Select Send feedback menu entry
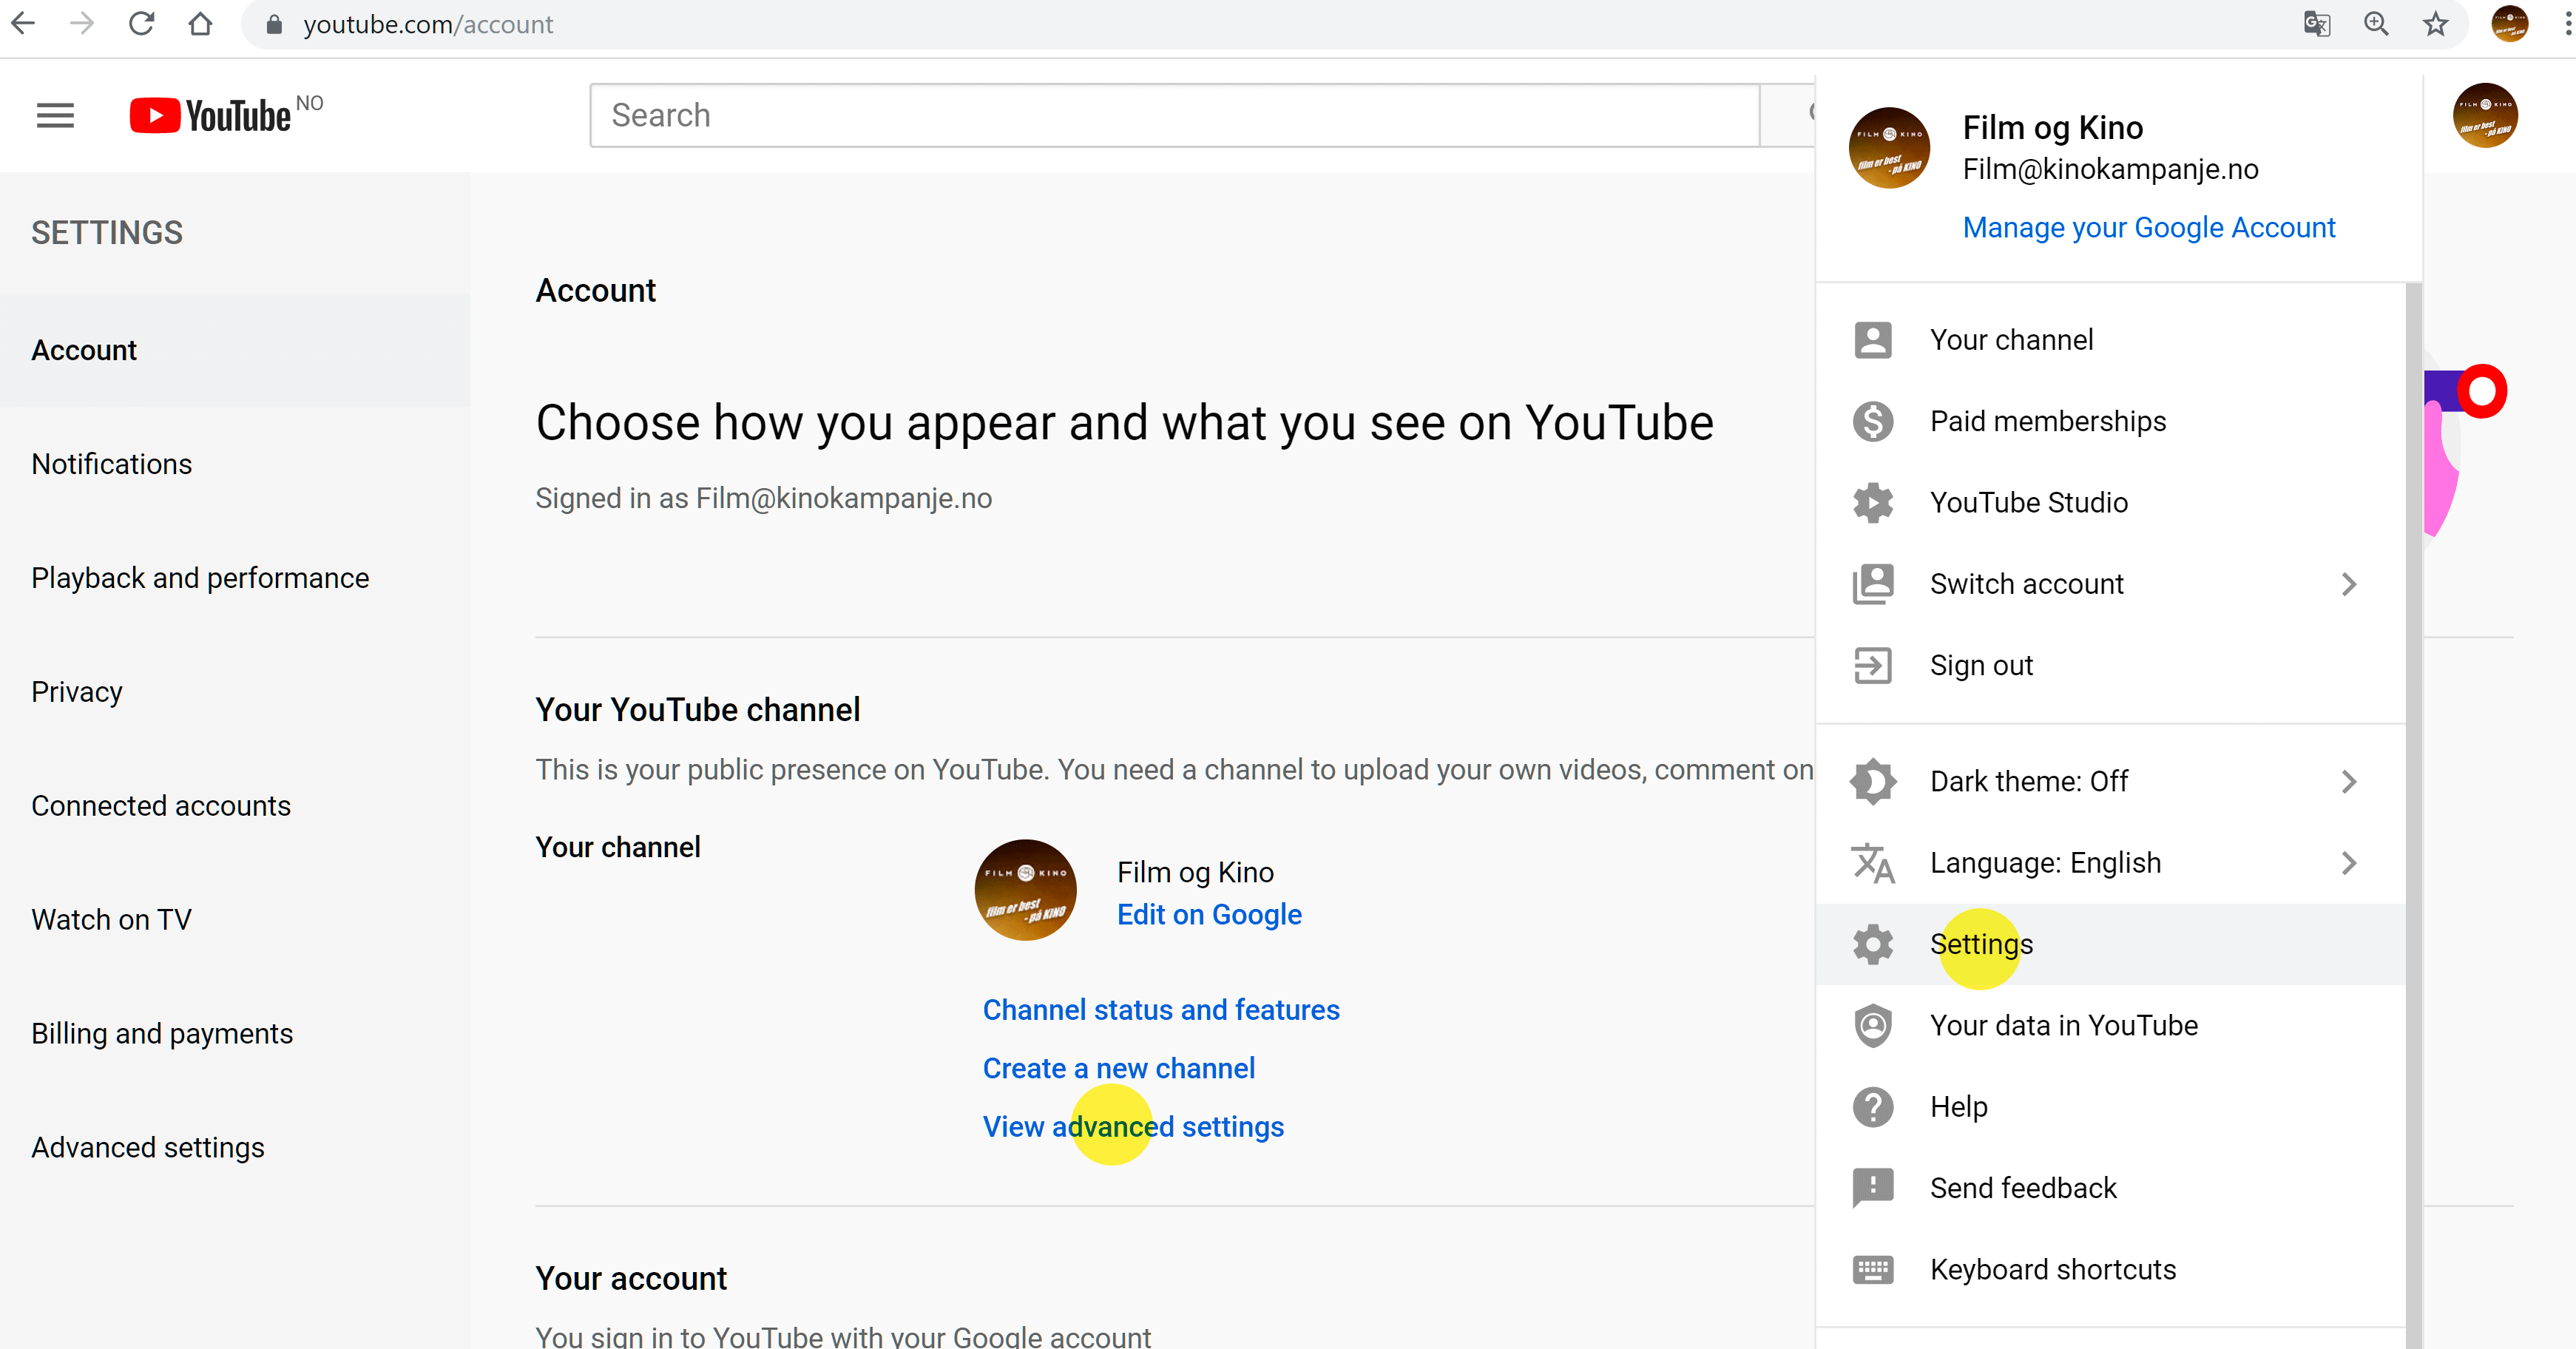2576x1349 pixels. 2110,1188
